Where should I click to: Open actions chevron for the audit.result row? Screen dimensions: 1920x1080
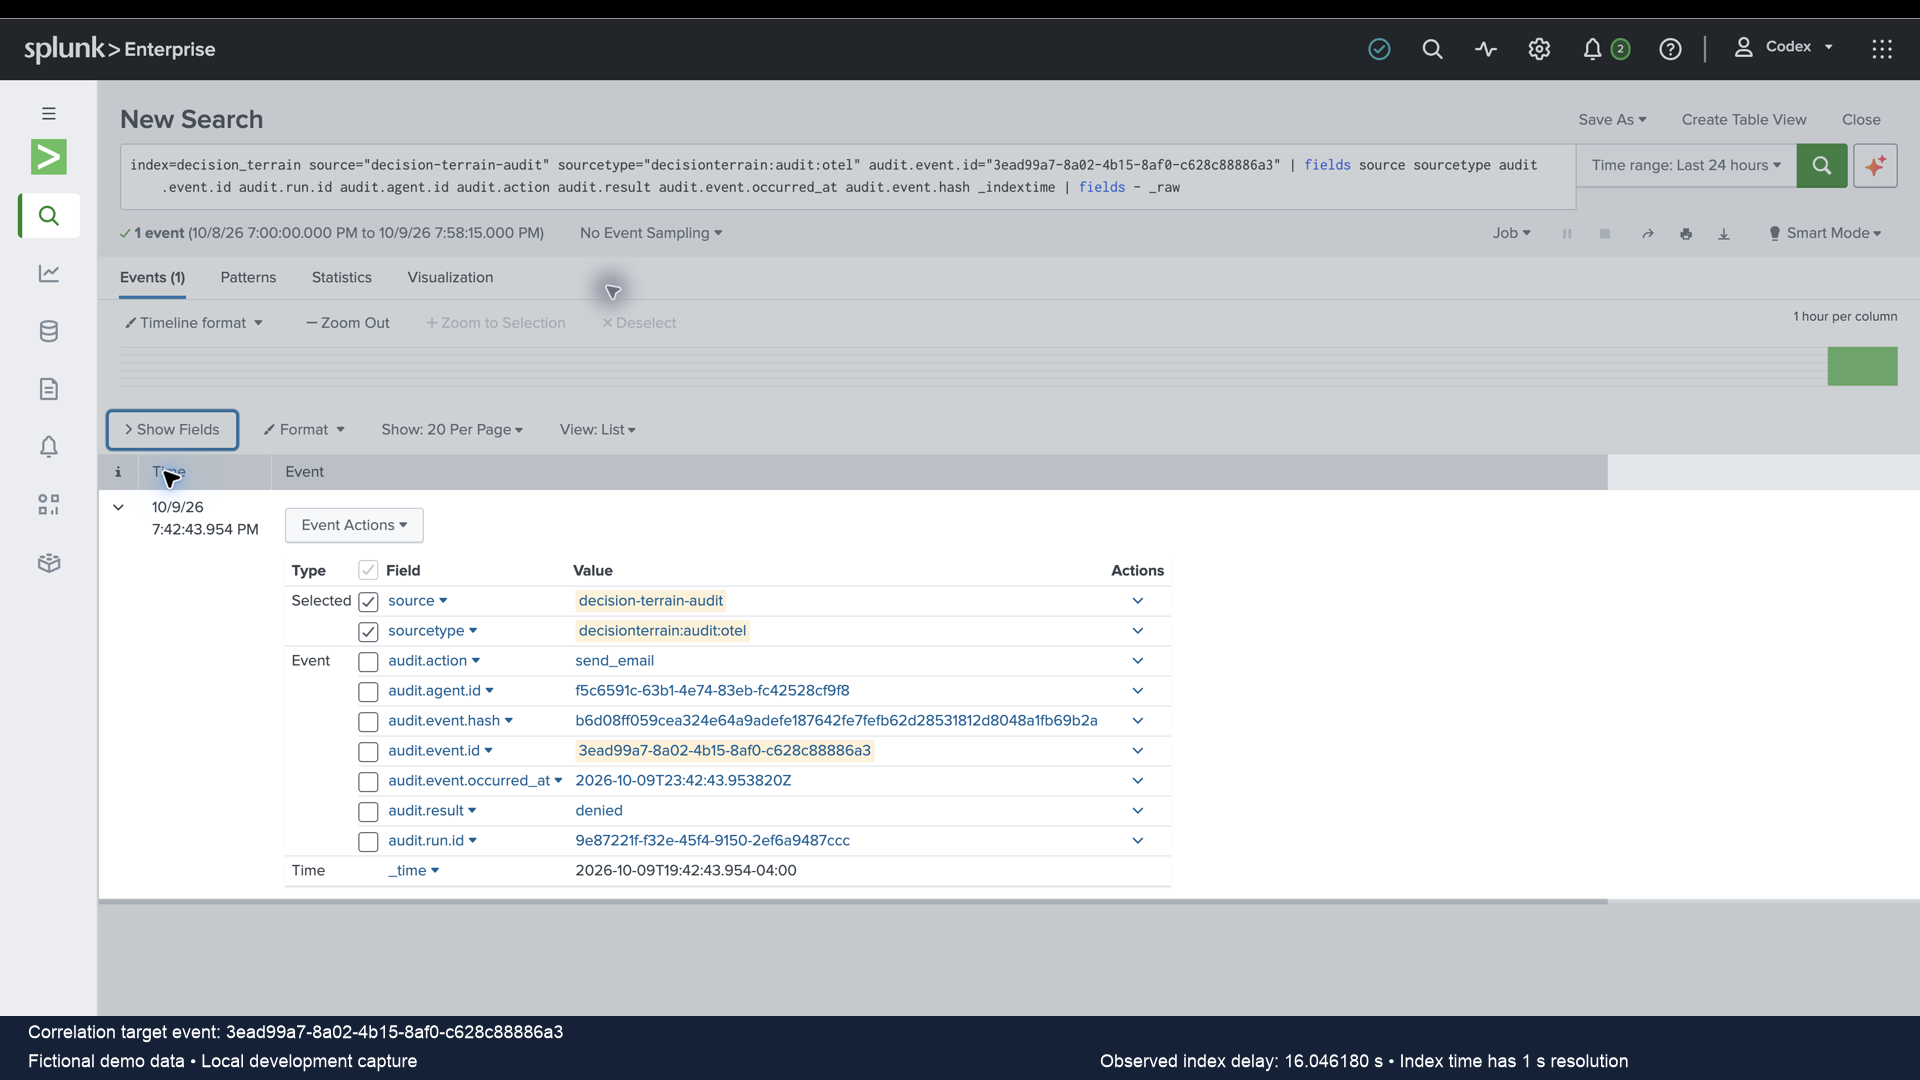(1137, 811)
